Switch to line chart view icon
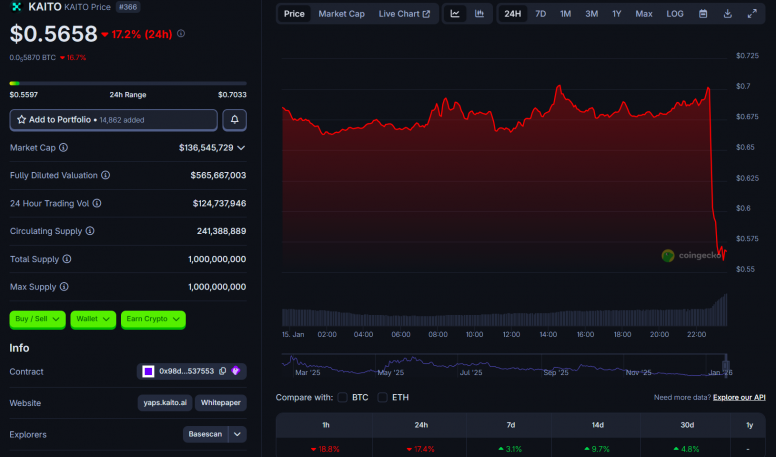This screenshot has height=457, width=776. click(x=455, y=14)
